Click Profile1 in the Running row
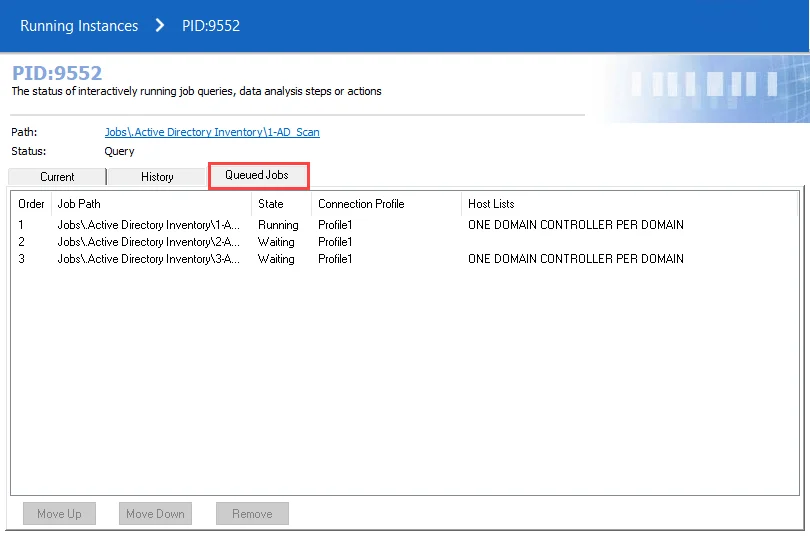Viewport: 810px width, 538px height. click(x=335, y=225)
